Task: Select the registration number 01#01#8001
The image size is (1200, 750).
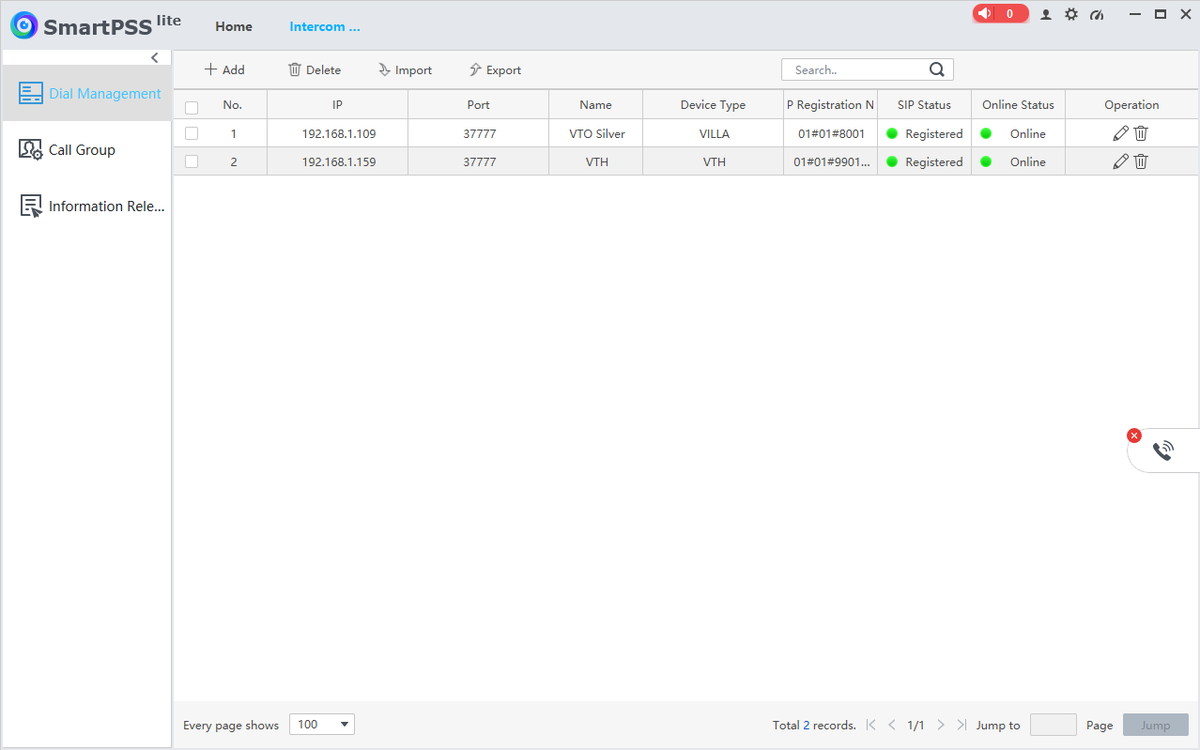Action: click(831, 133)
